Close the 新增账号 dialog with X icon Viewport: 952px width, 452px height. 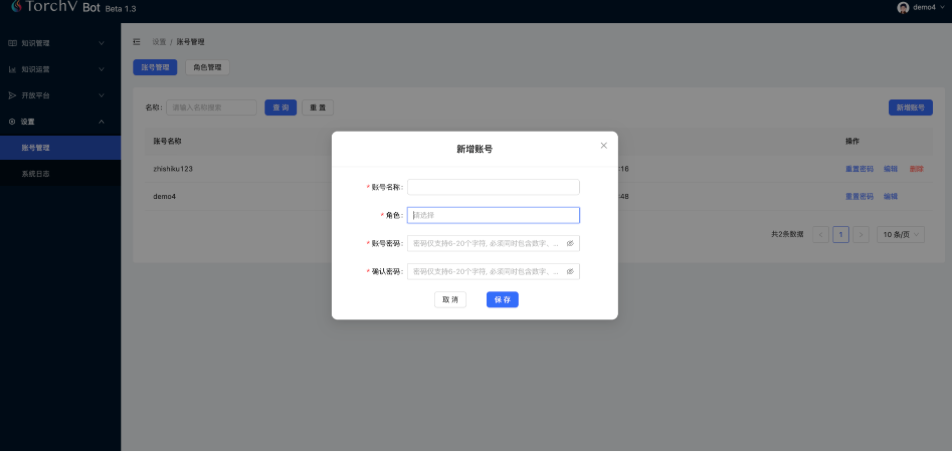click(603, 146)
